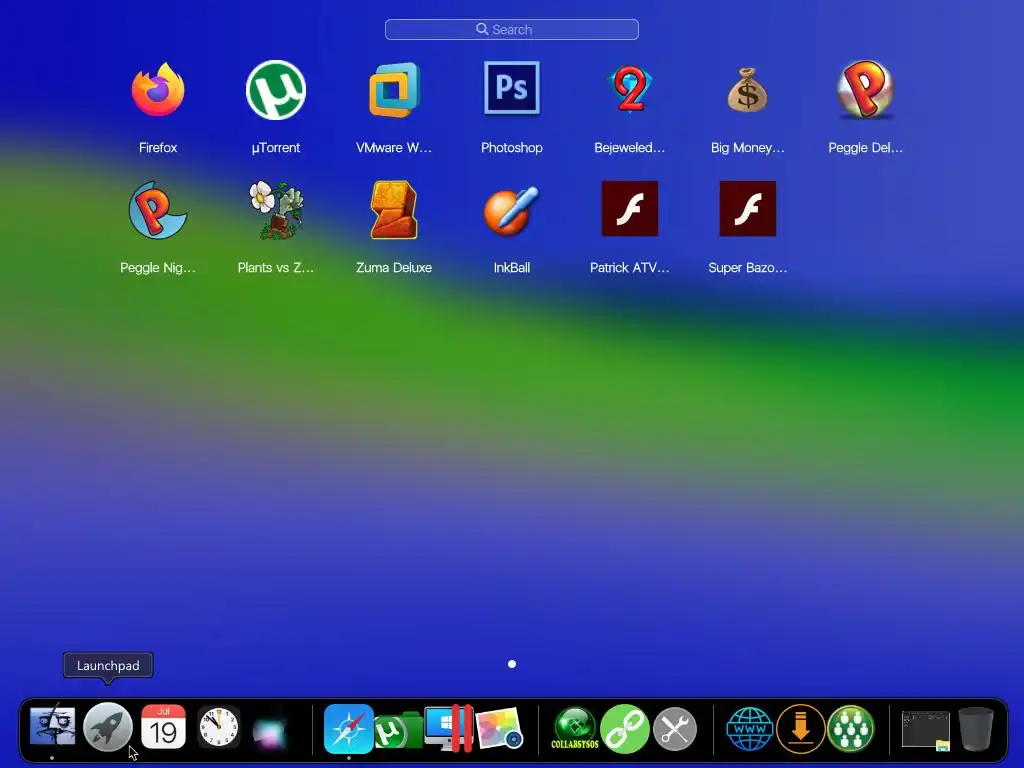Launch Photoshop from the app grid

click(512, 88)
